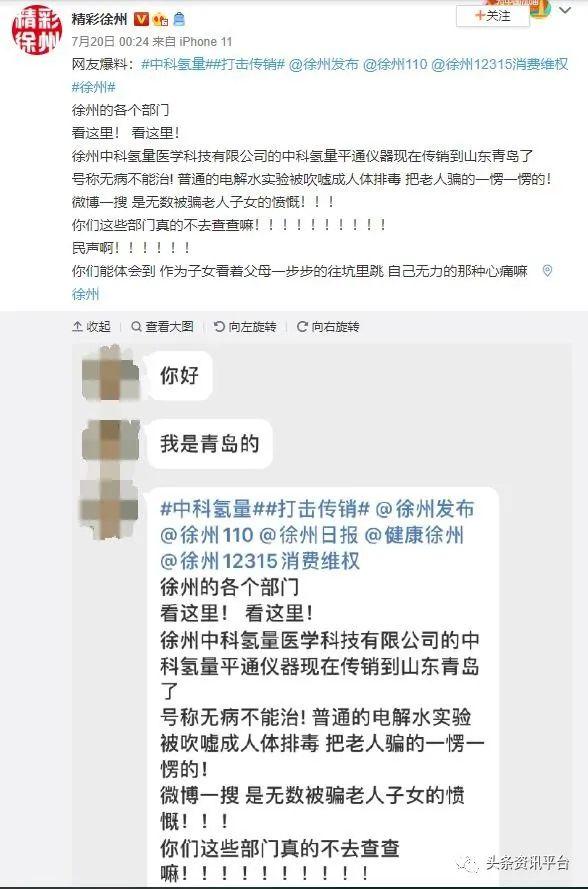
Task: Open the #打击传销# hashtag link
Action: [x=249, y=64]
